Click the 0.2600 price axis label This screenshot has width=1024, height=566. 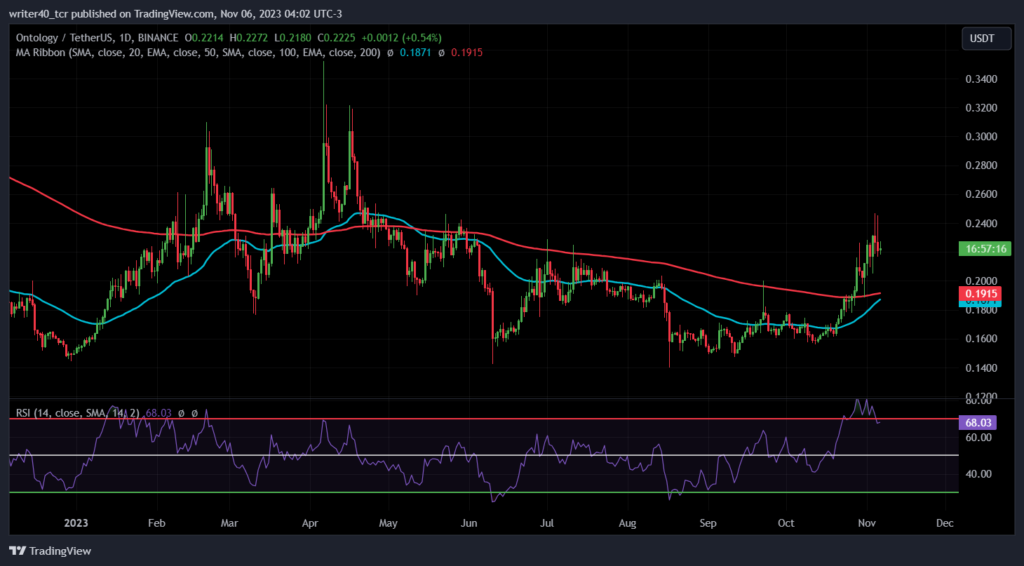point(982,195)
